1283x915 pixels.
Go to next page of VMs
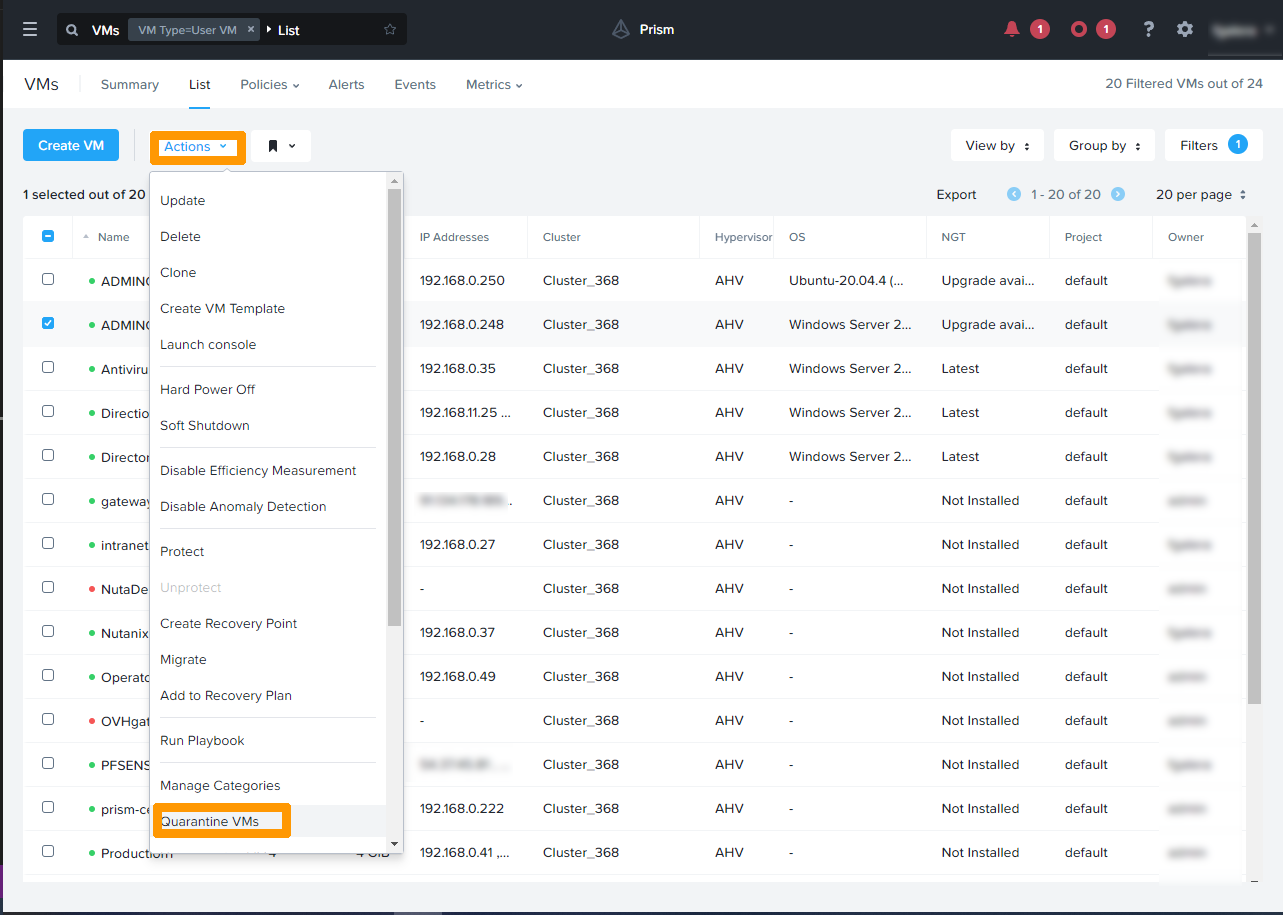click(x=1119, y=194)
